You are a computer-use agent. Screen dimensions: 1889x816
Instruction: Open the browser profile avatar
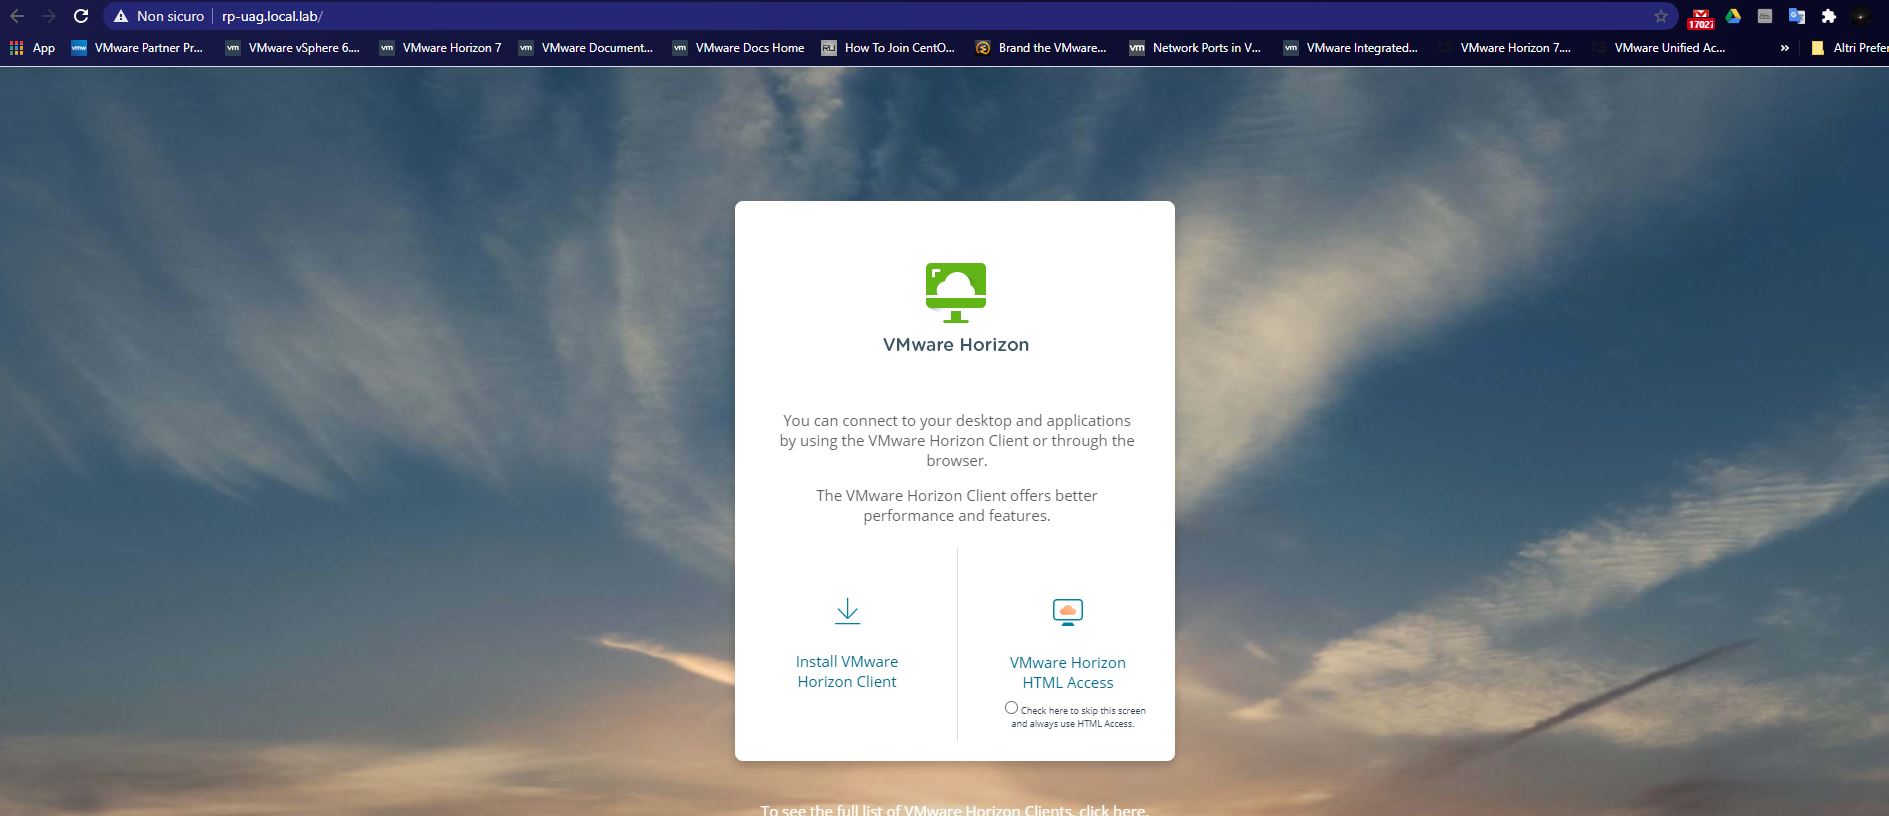point(1861,16)
